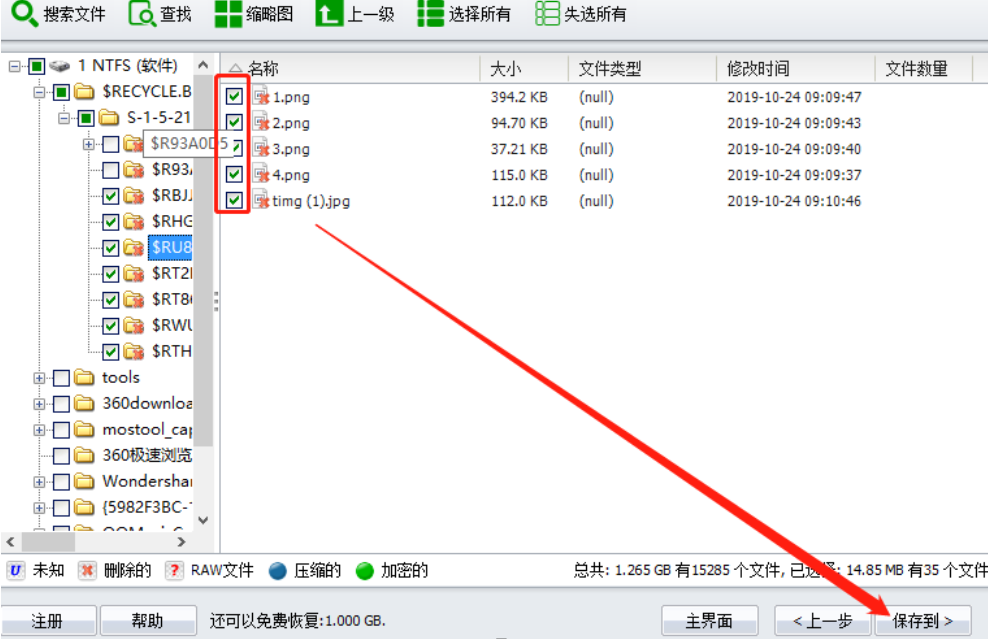988x639 pixels.
Task: Sort by modified time column (修改时间)
Action: (796, 69)
